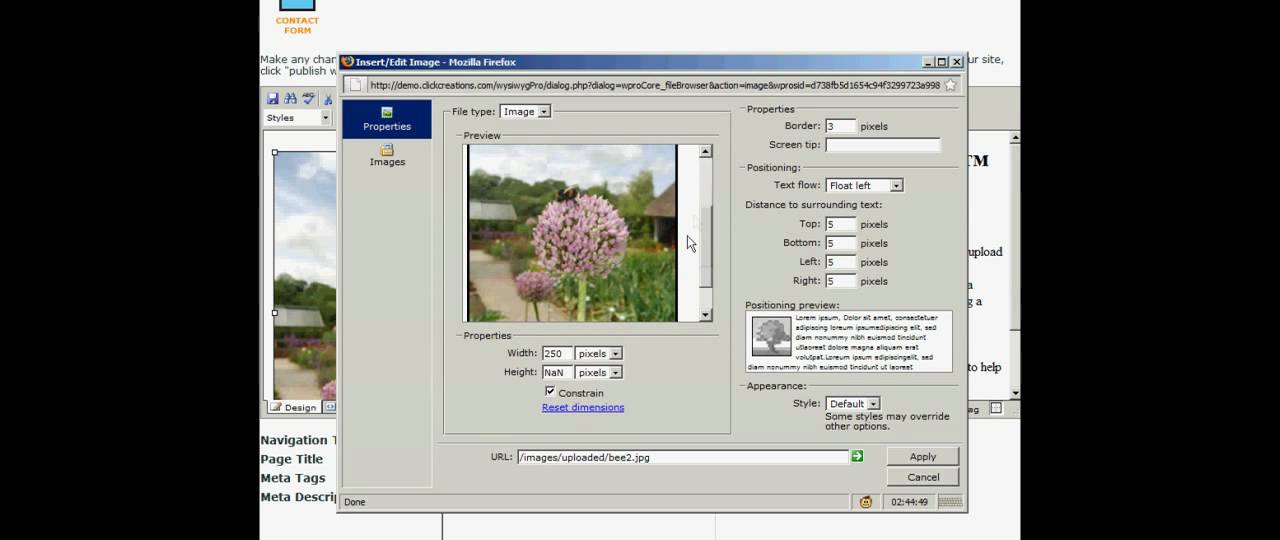Click the Reset dimensions link

[583, 407]
